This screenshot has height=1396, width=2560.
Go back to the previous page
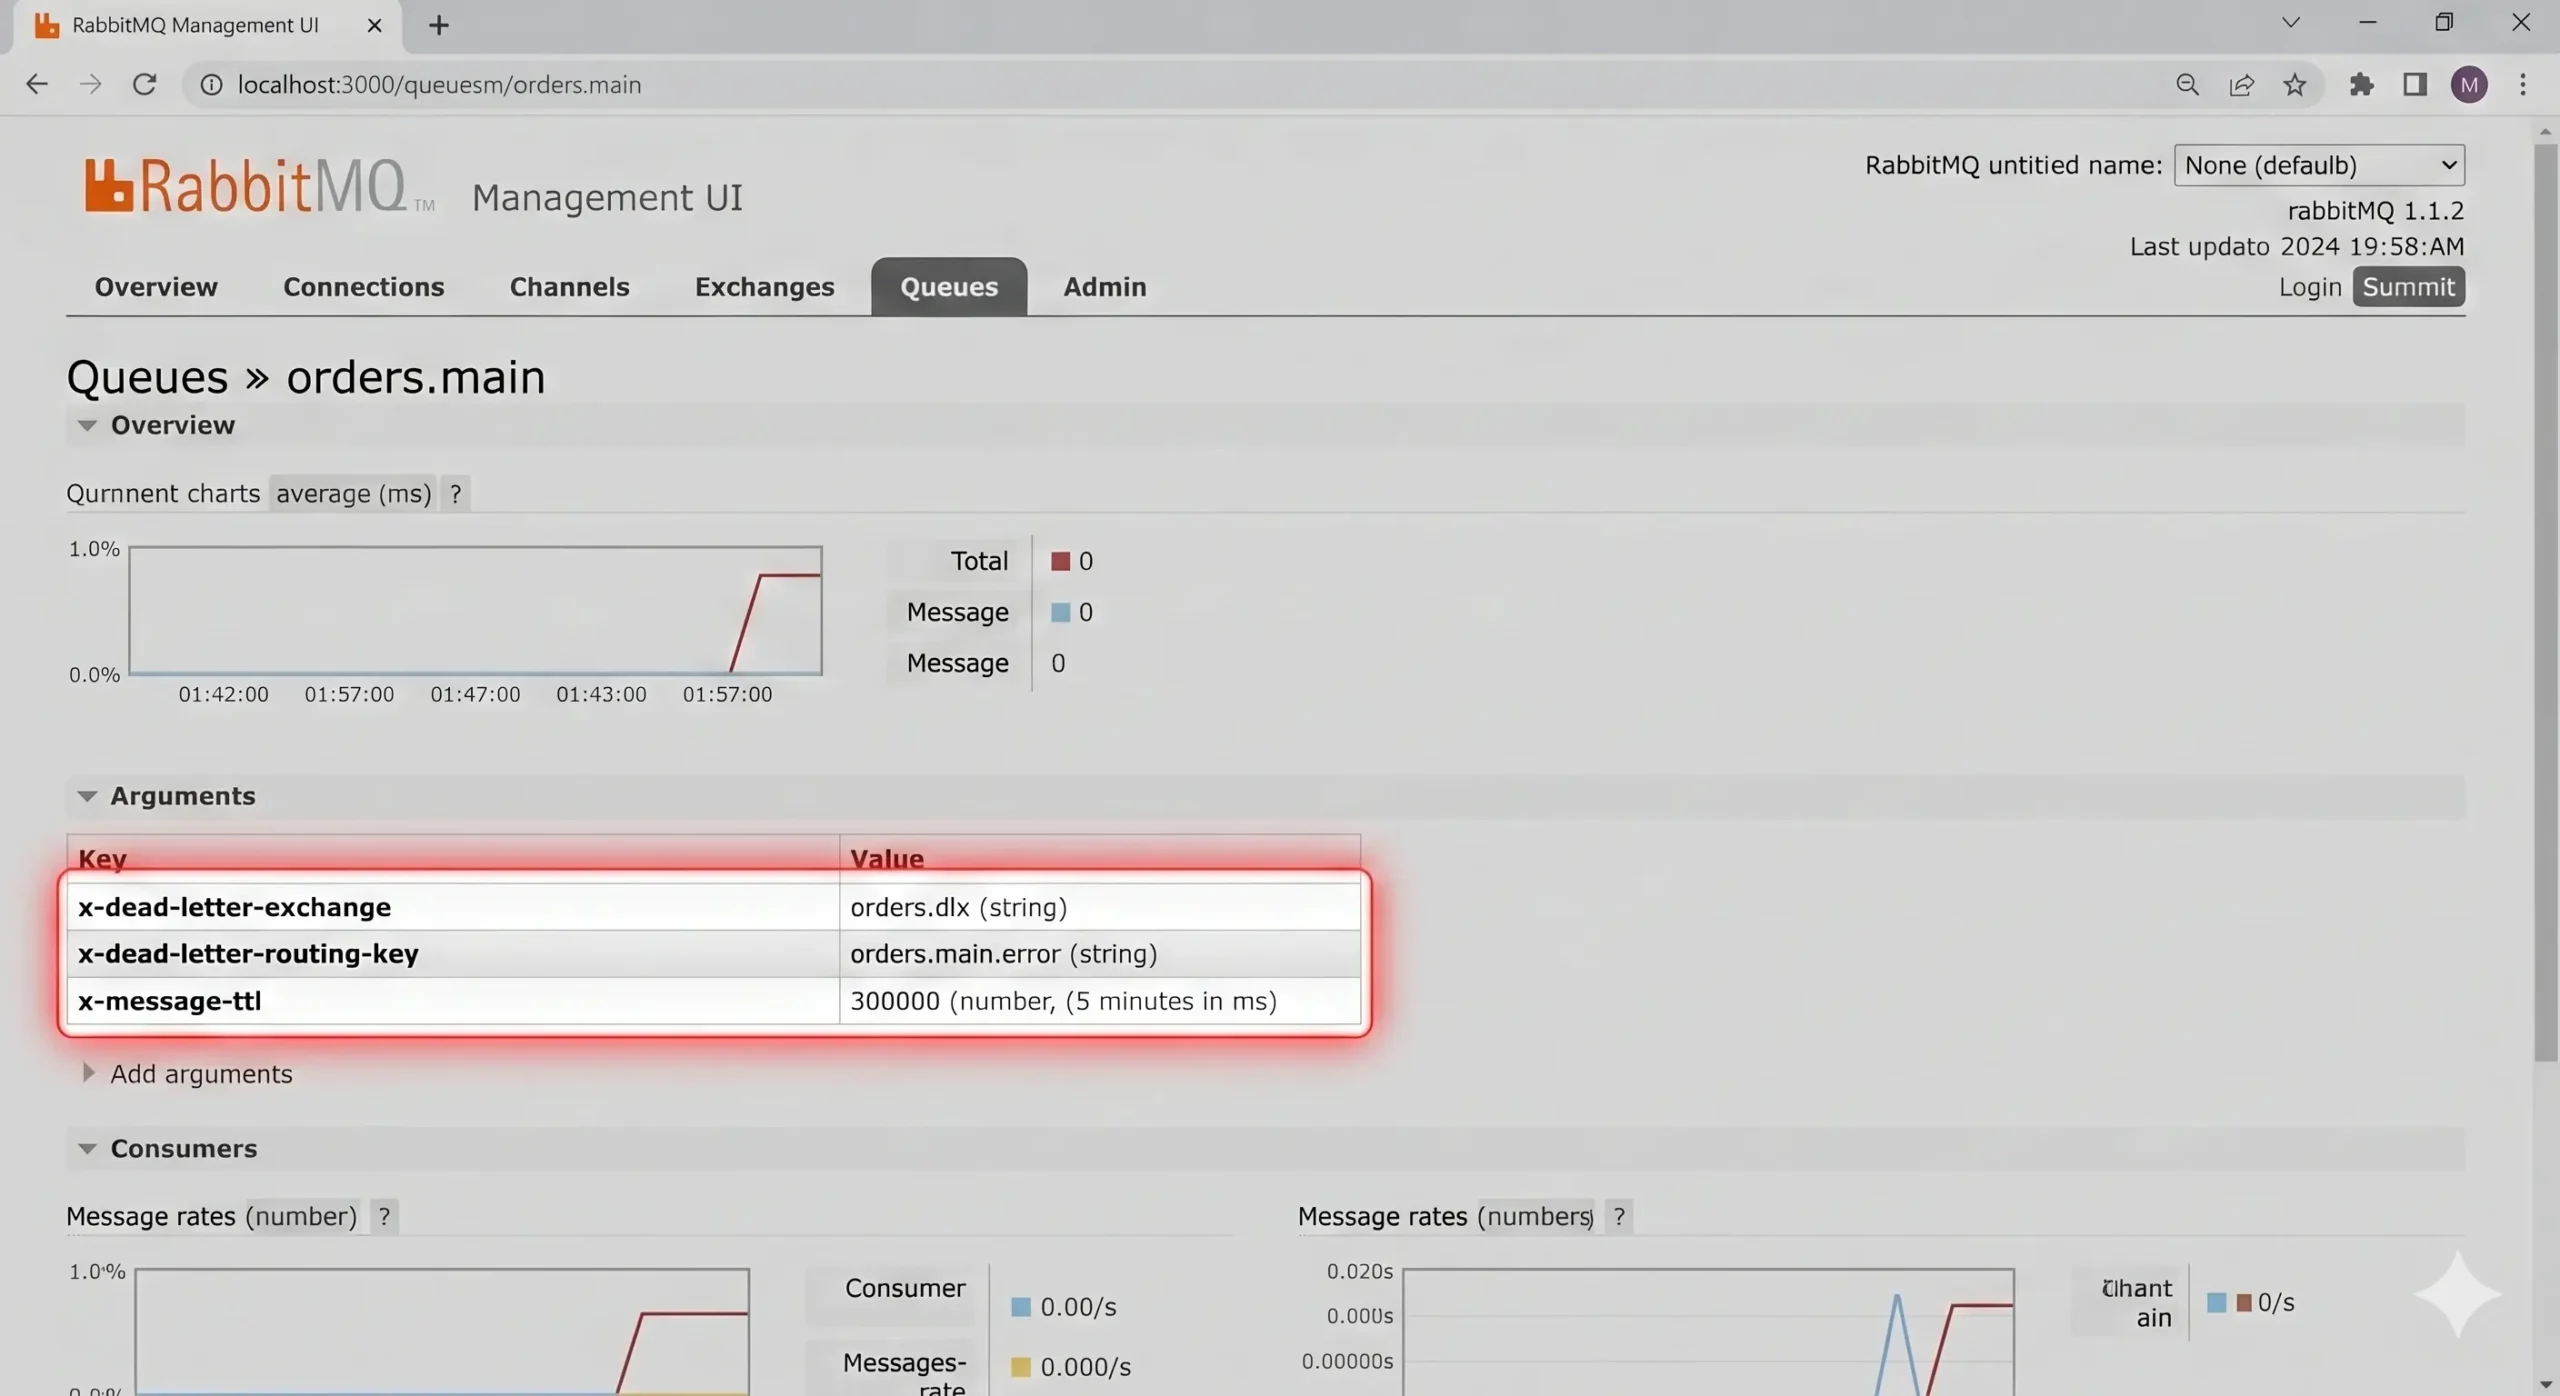[x=37, y=85]
